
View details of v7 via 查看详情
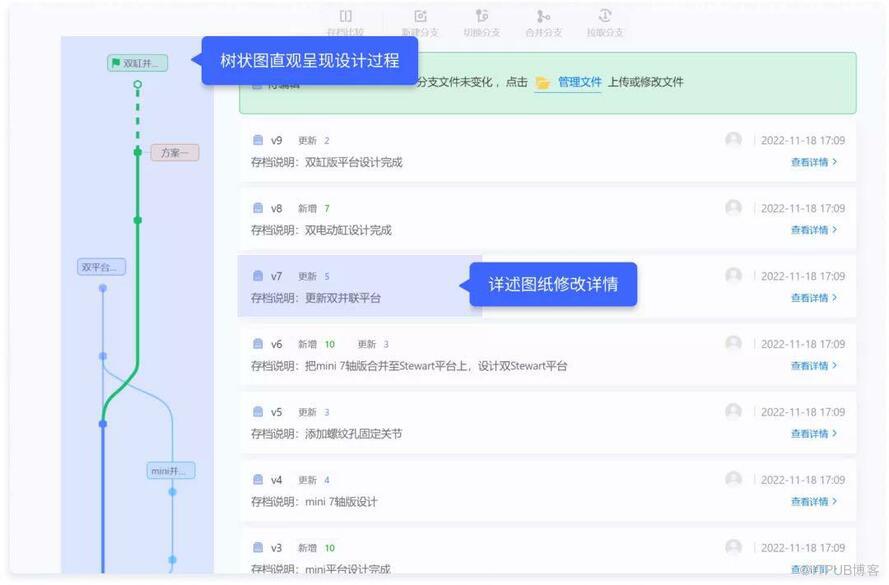click(x=813, y=298)
